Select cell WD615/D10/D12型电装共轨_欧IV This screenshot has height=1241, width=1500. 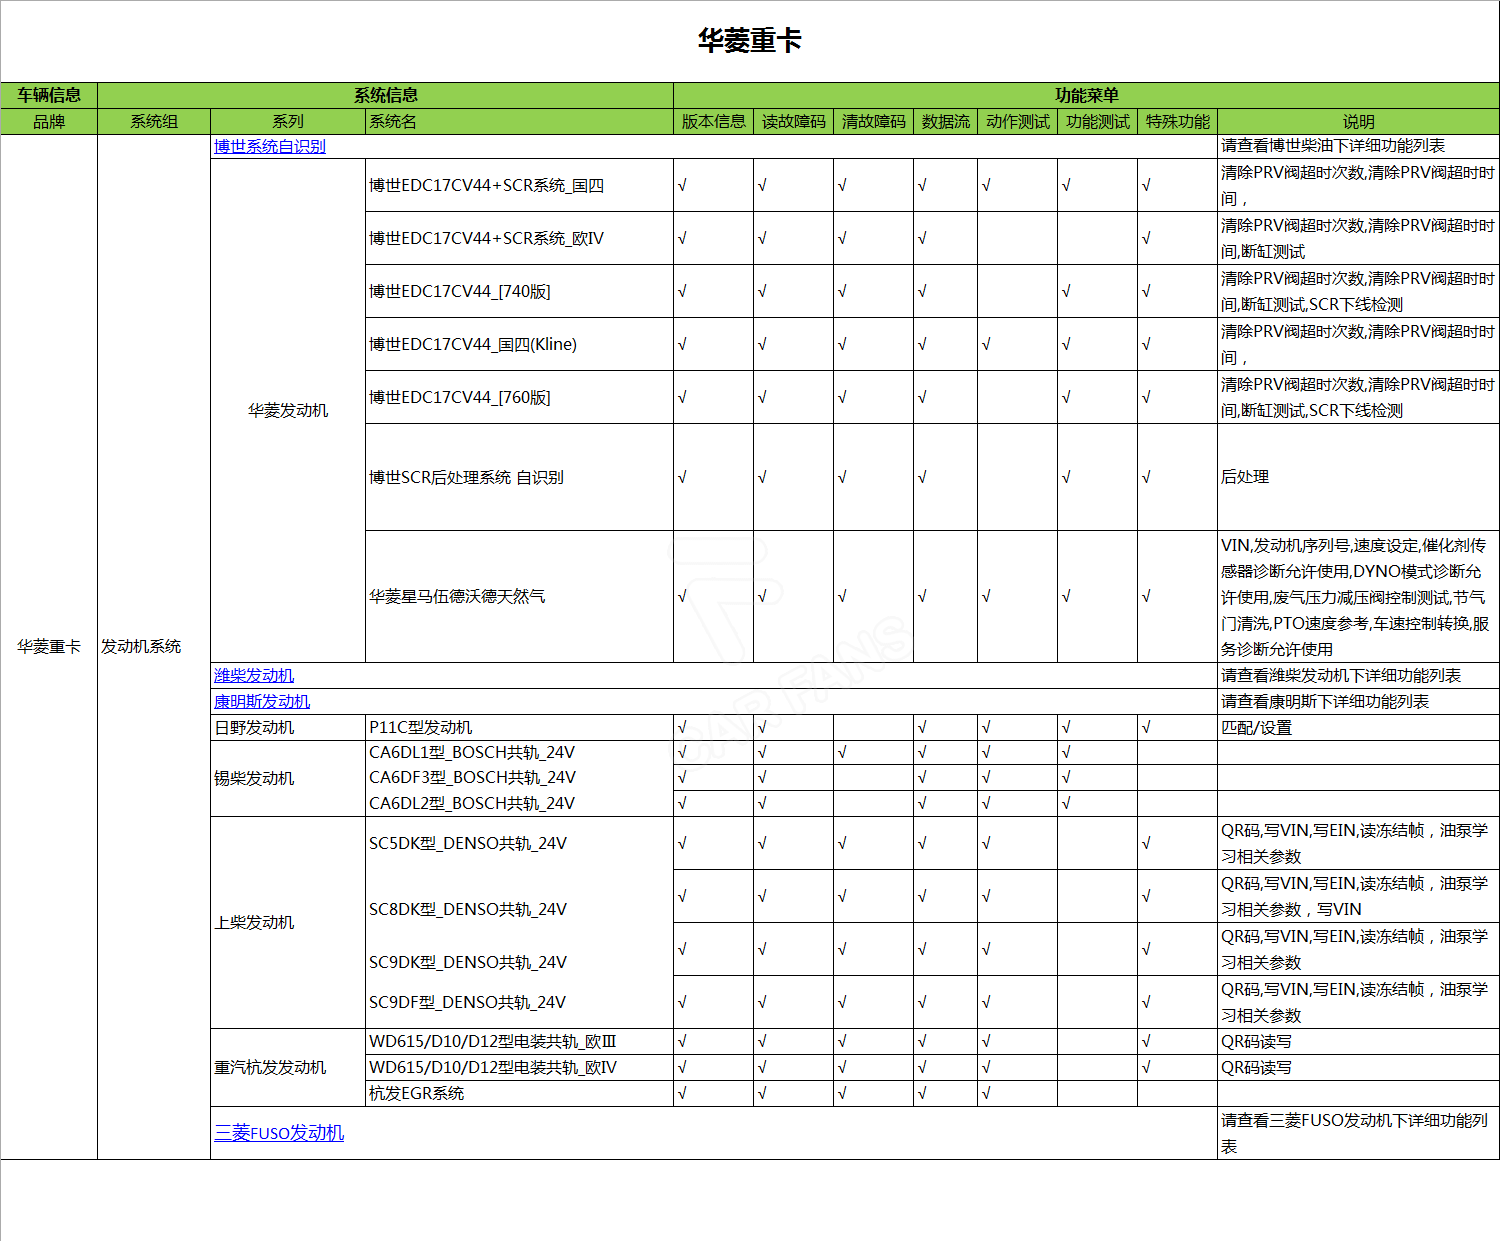[519, 1067]
